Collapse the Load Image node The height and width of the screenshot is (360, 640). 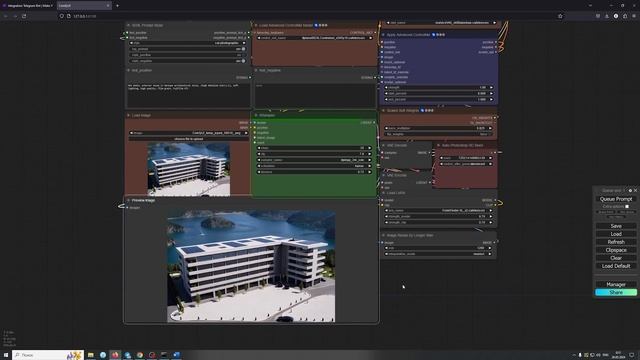click(x=128, y=116)
